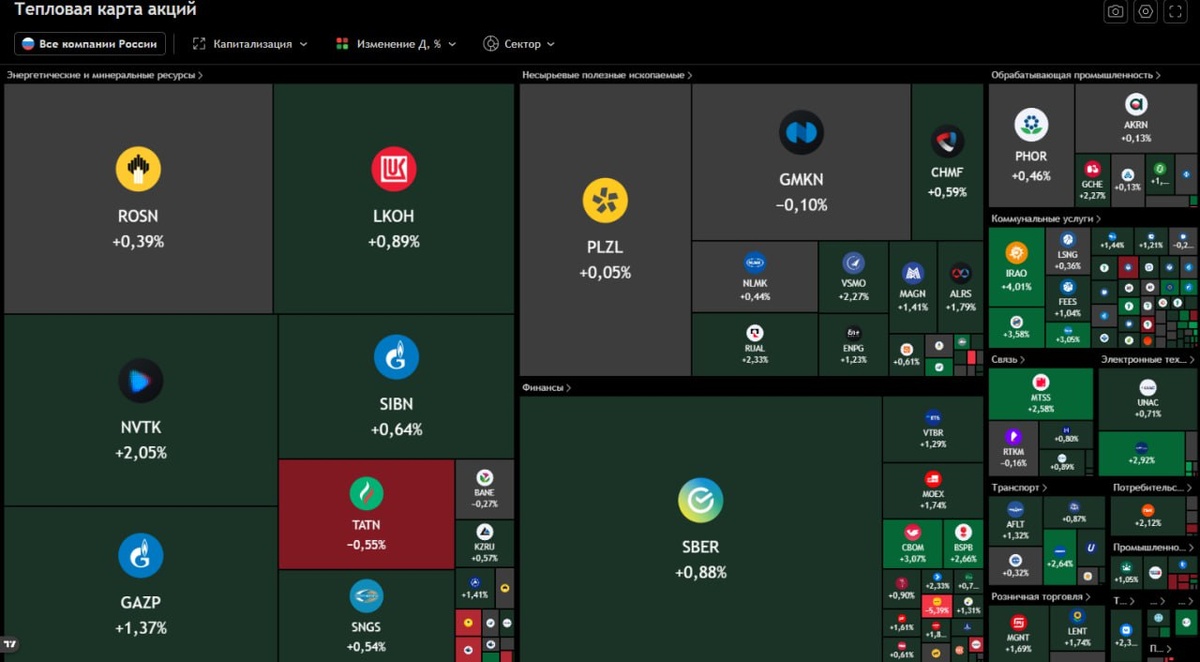
Task: Click the Gazprom GAZP logo
Action: (141, 556)
